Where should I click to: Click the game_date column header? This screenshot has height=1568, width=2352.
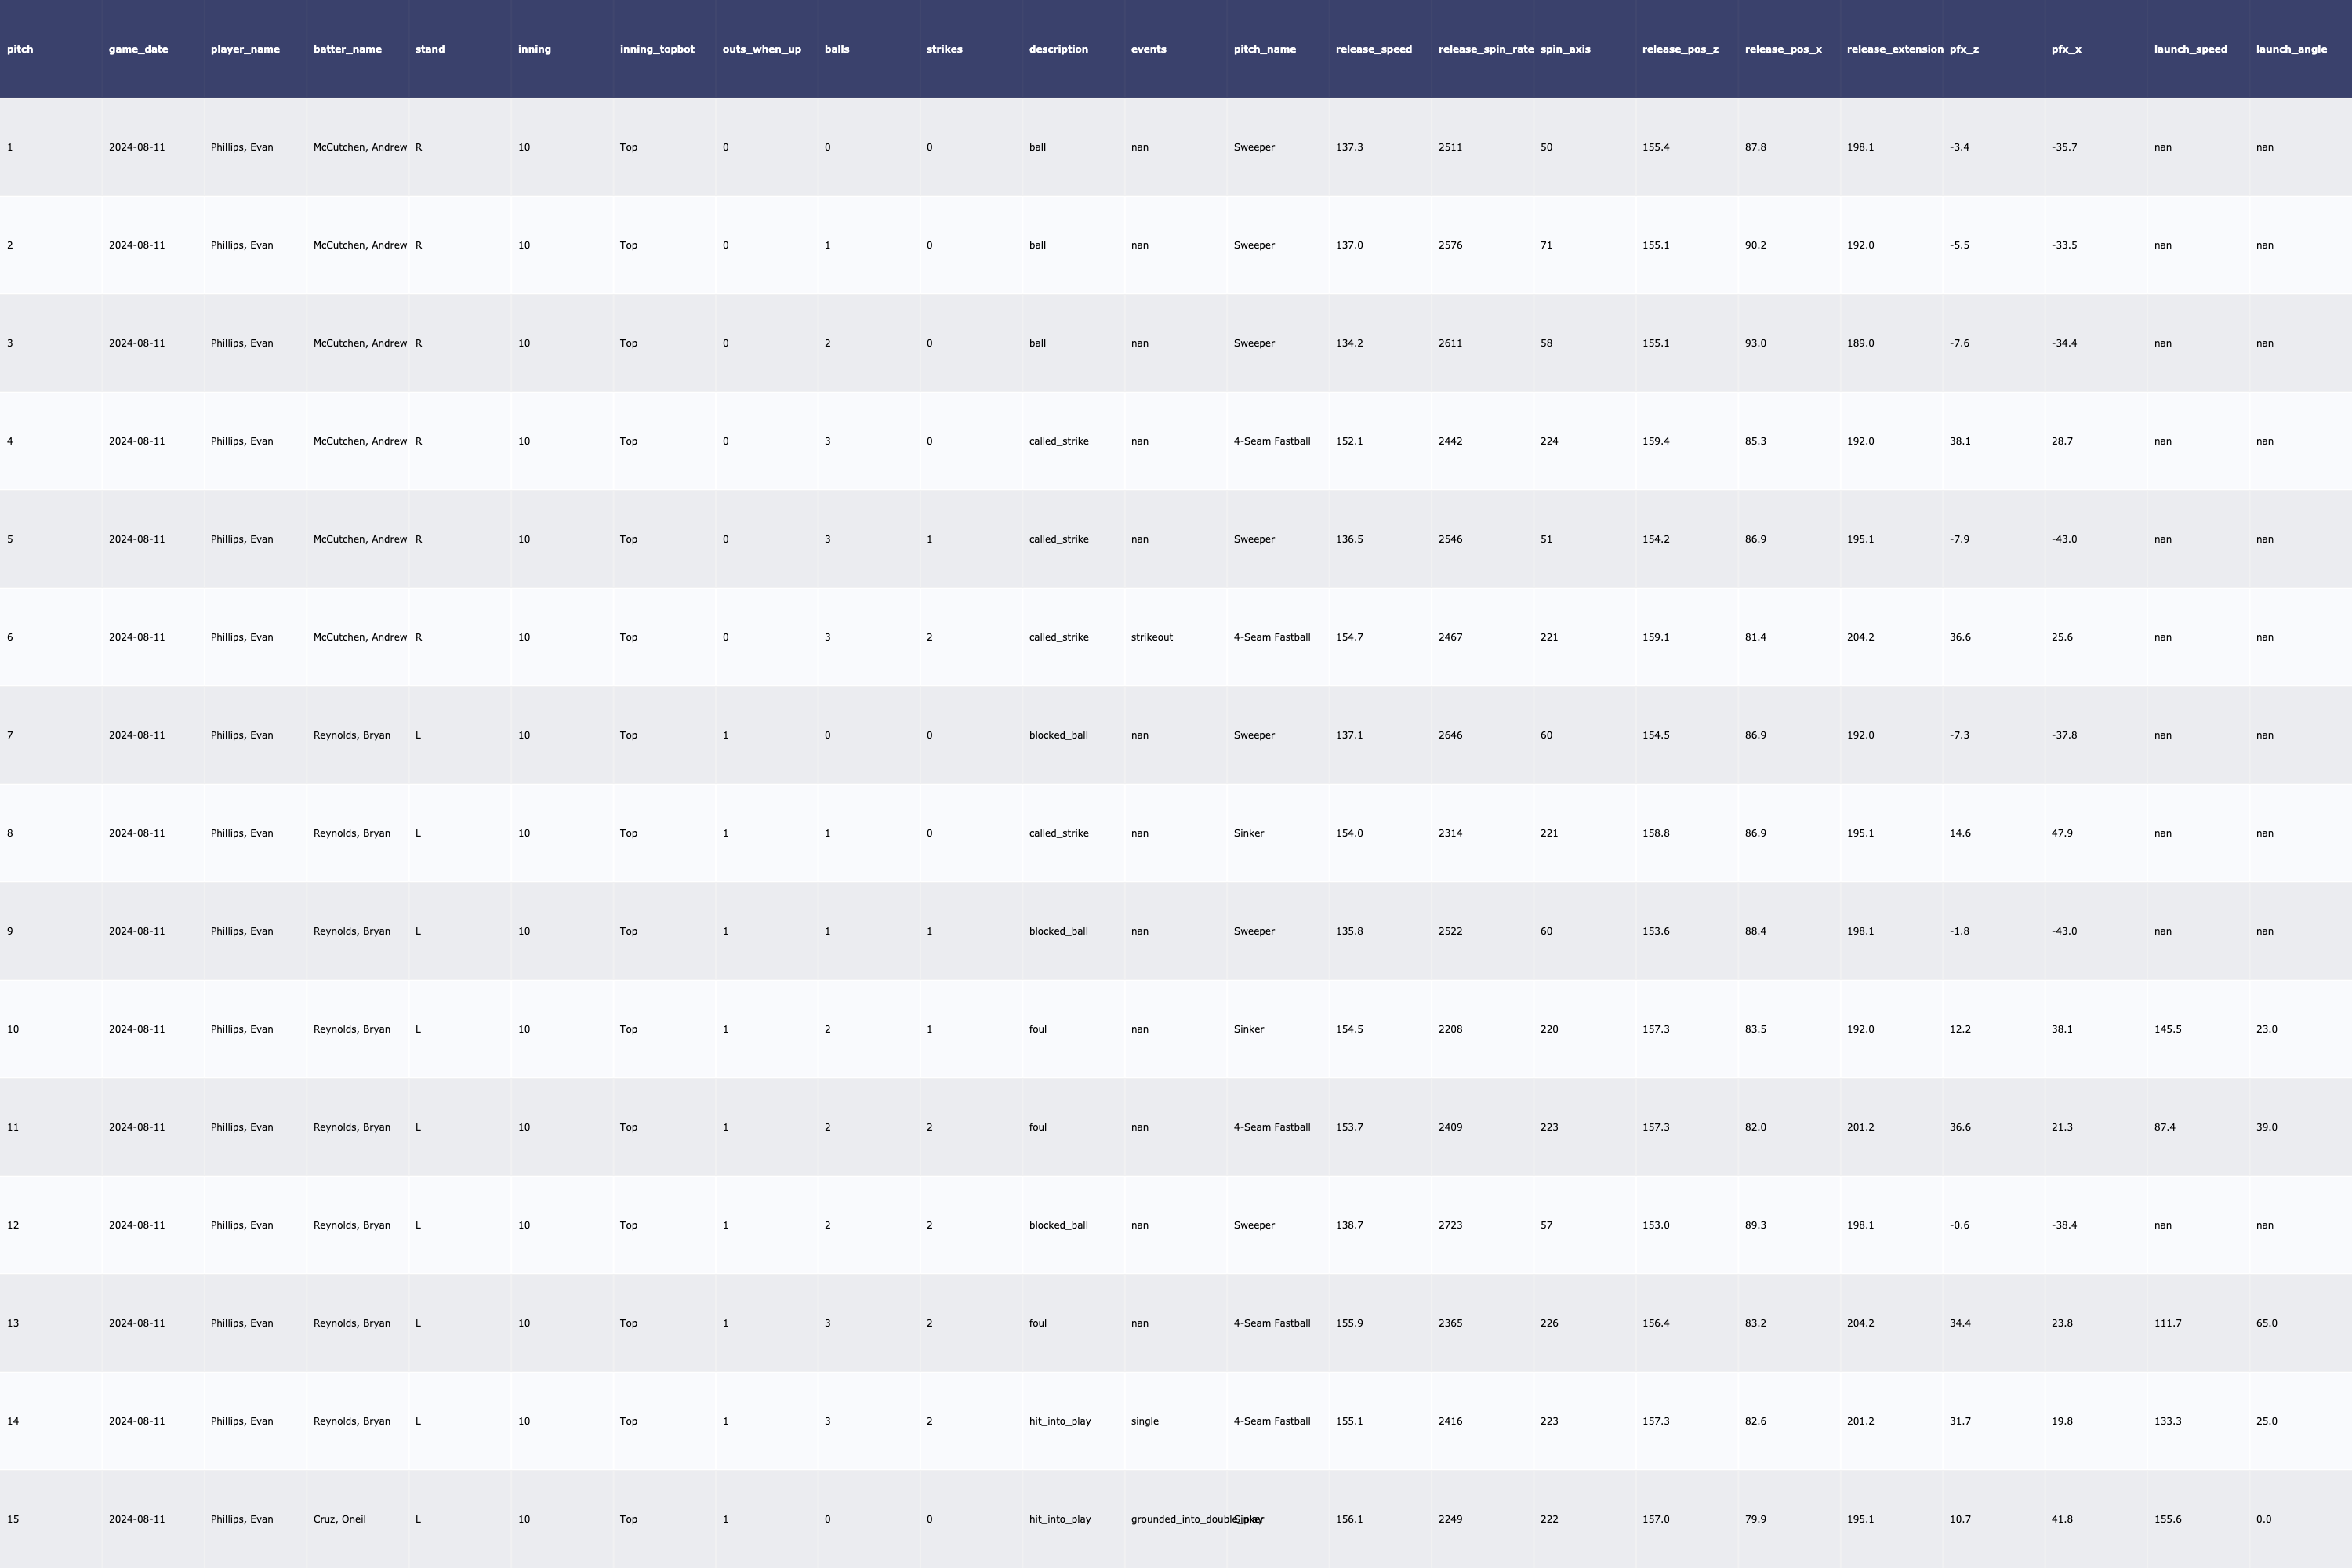coord(138,49)
